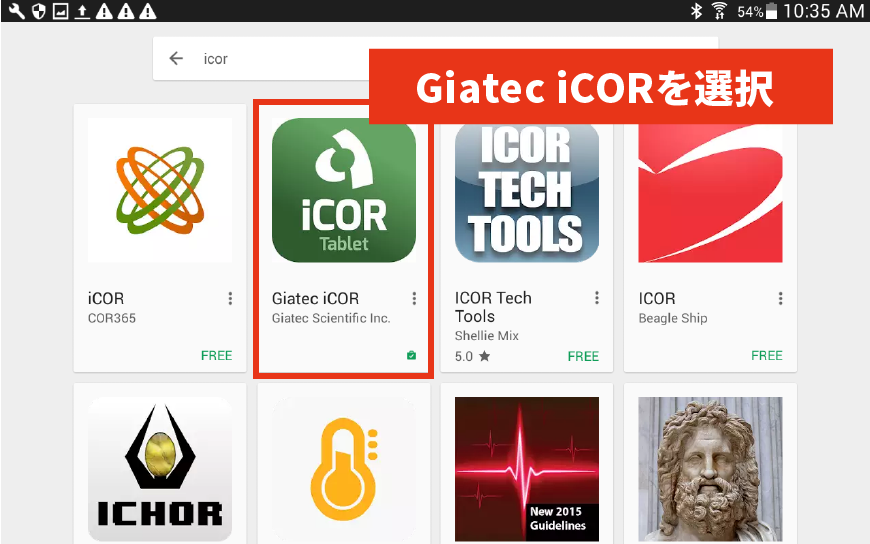
Task: Tap the first warning triangle in status bar
Action: coord(104,11)
